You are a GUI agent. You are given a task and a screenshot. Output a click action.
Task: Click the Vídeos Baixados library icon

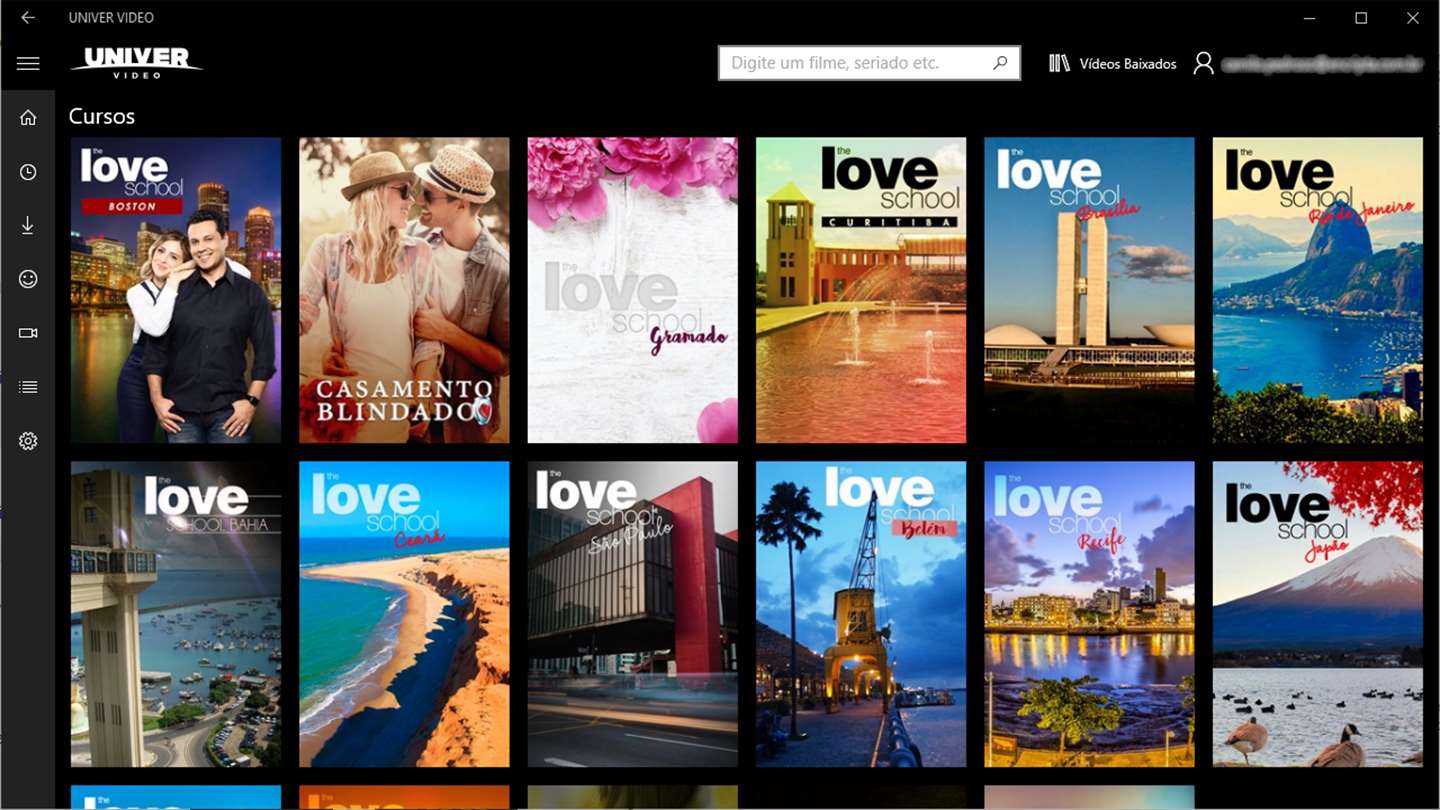(1059, 63)
